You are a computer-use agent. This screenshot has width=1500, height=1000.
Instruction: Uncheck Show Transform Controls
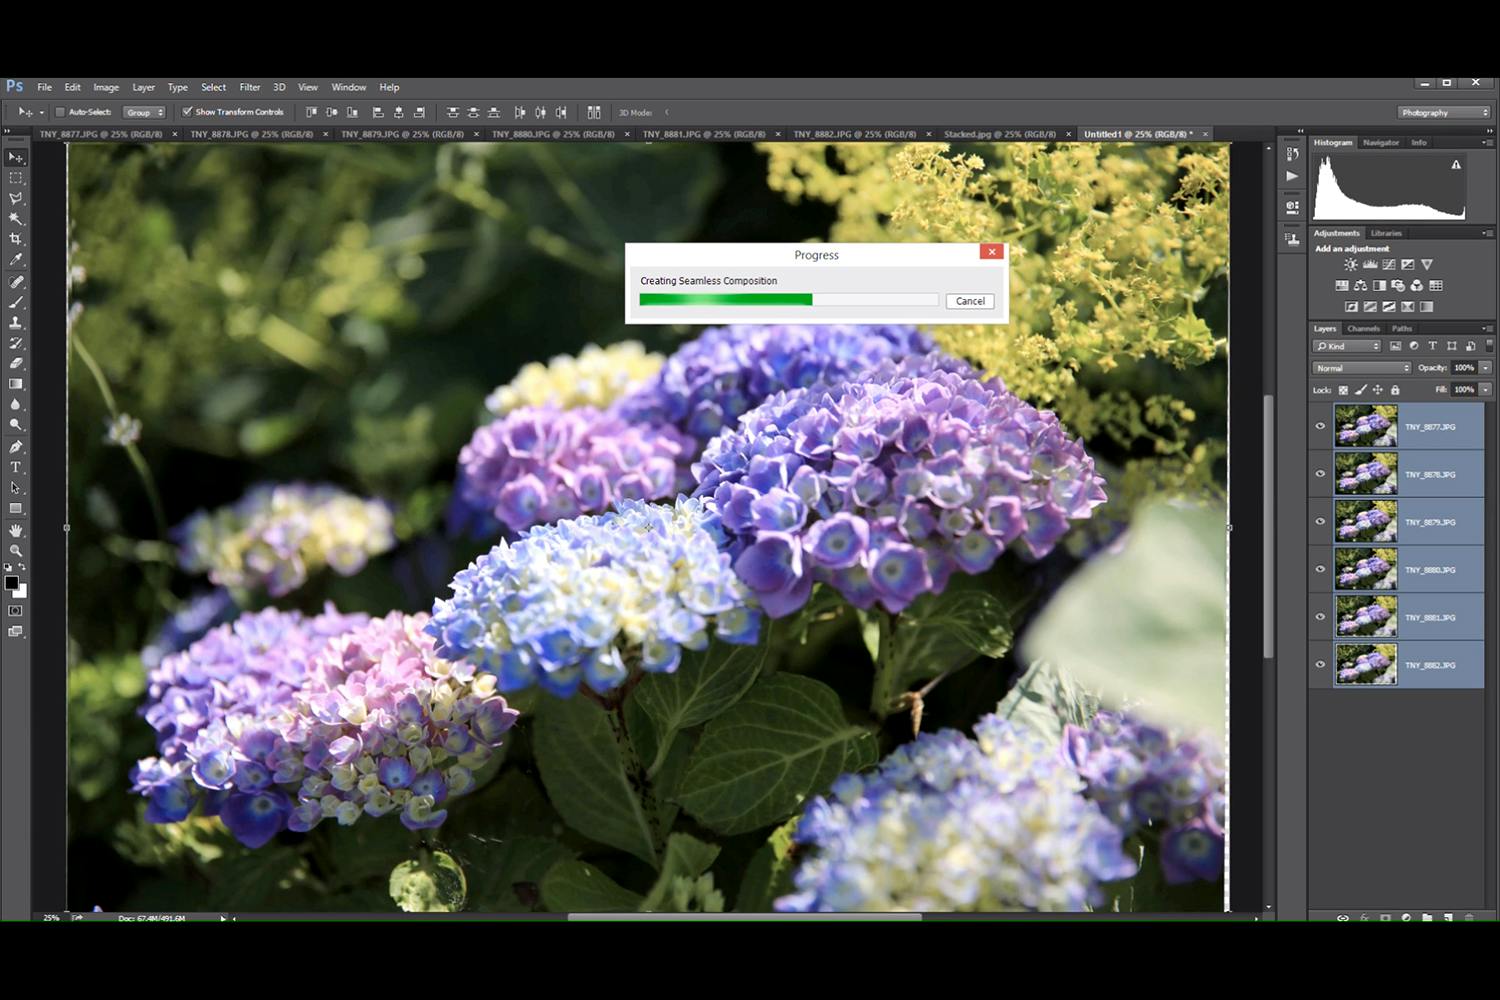(x=187, y=112)
